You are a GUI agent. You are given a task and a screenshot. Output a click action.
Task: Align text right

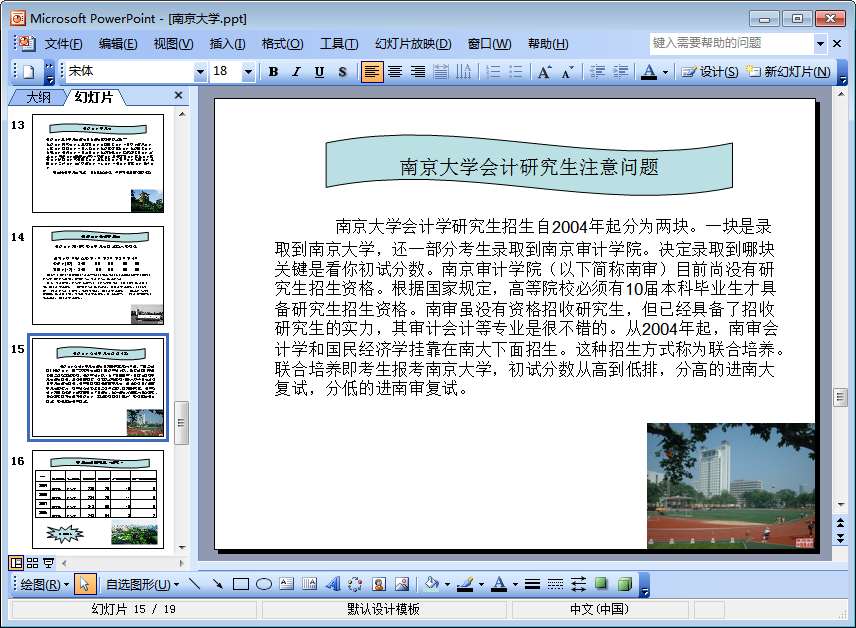point(418,72)
